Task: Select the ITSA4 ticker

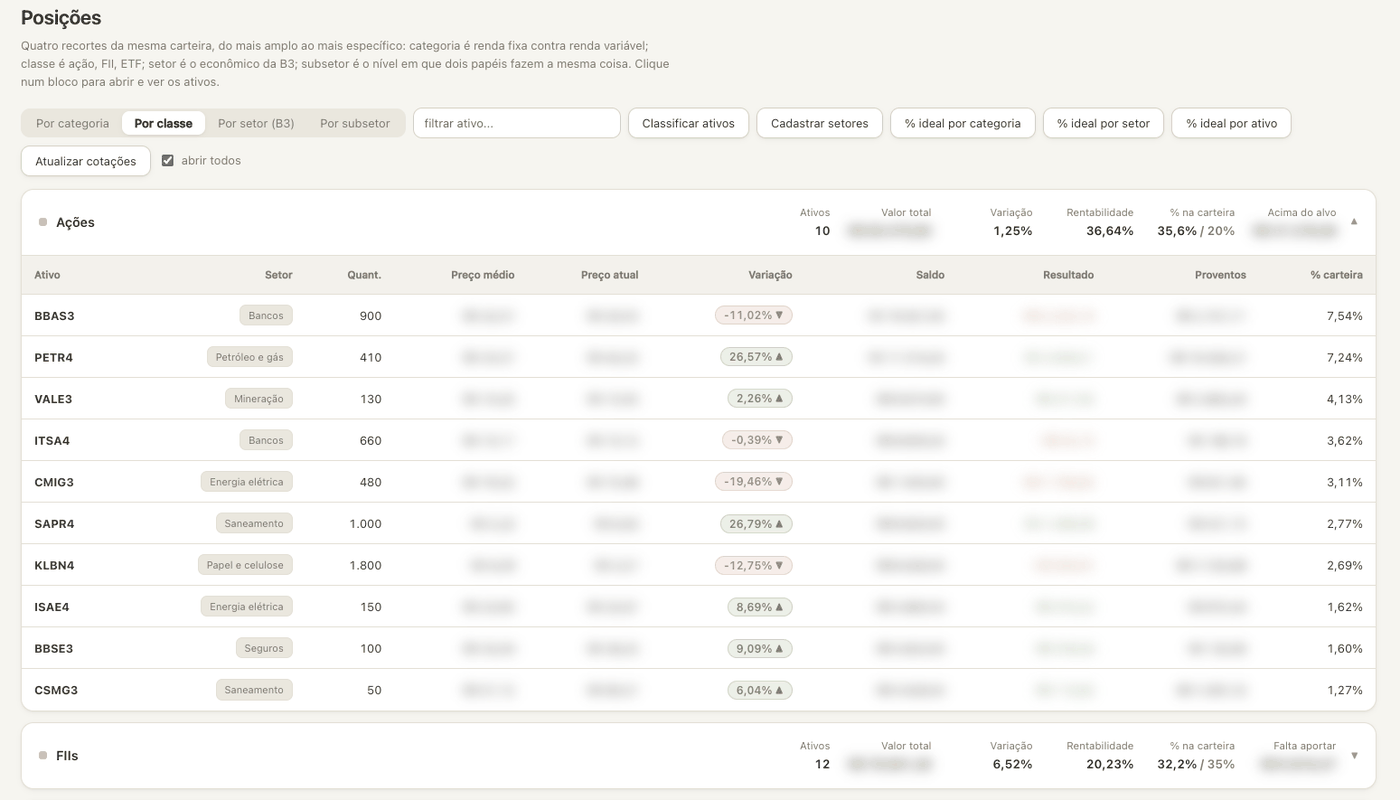Action: [x=52, y=441]
